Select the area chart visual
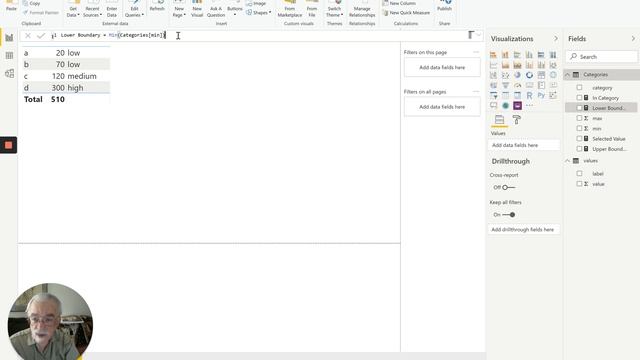Viewport: 640px width, 360px height. pos(505,65)
